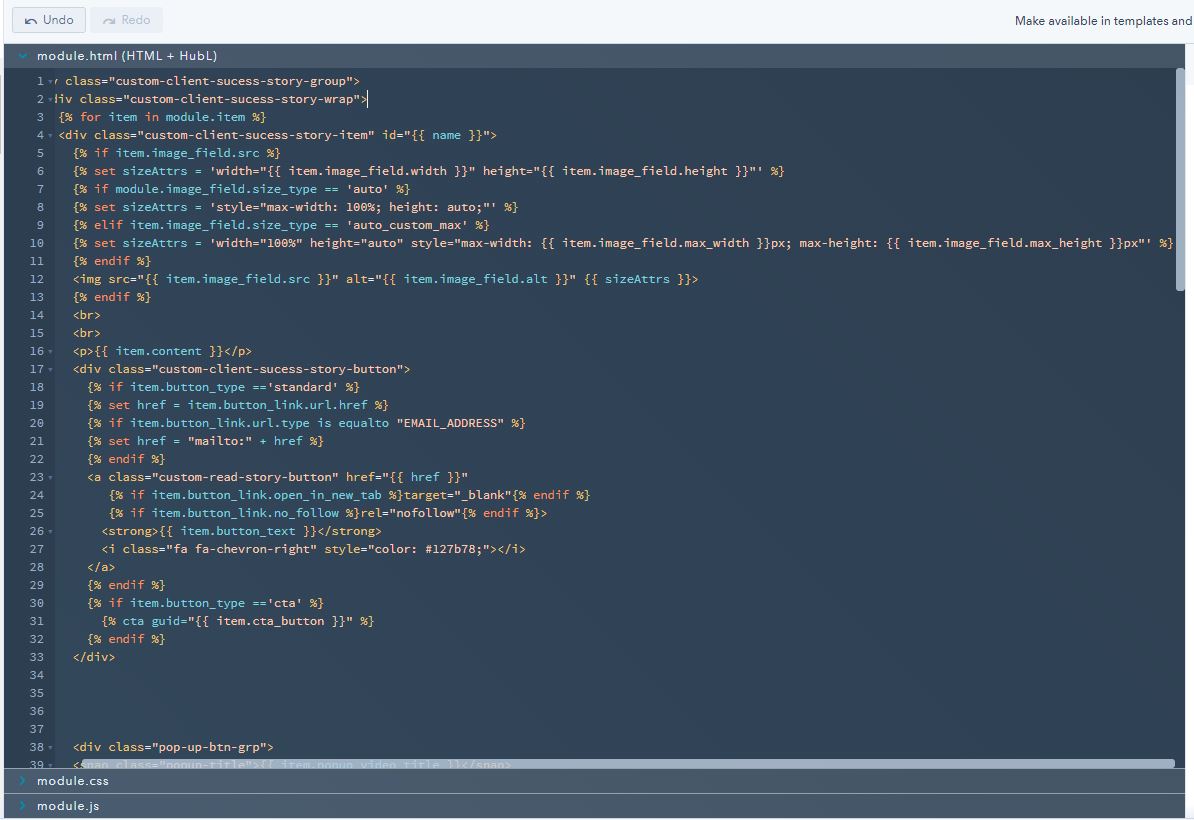
Task: Click the Undo icon
Action: click(x=33, y=19)
